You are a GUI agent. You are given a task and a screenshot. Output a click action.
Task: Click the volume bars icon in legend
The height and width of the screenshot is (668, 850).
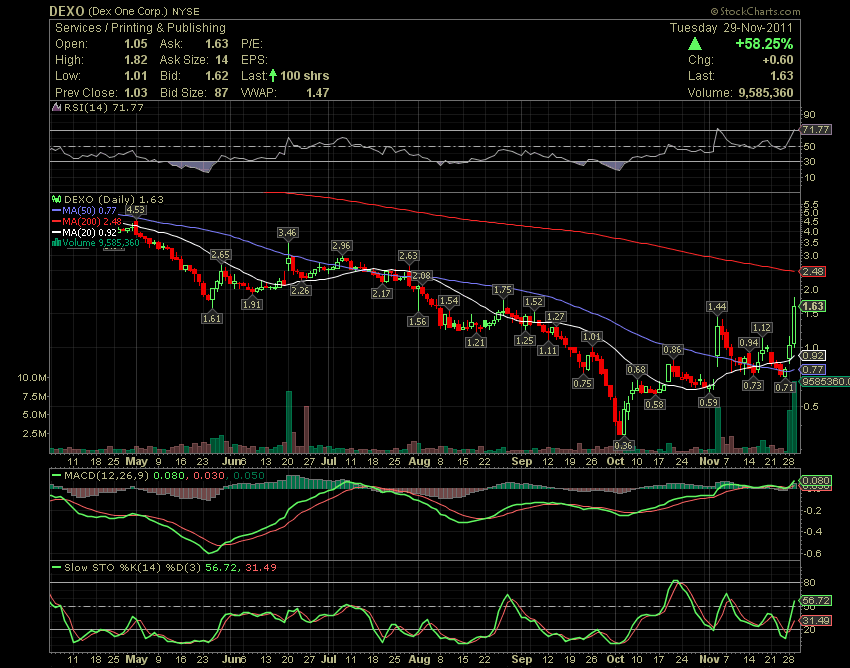pyautogui.click(x=56, y=243)
